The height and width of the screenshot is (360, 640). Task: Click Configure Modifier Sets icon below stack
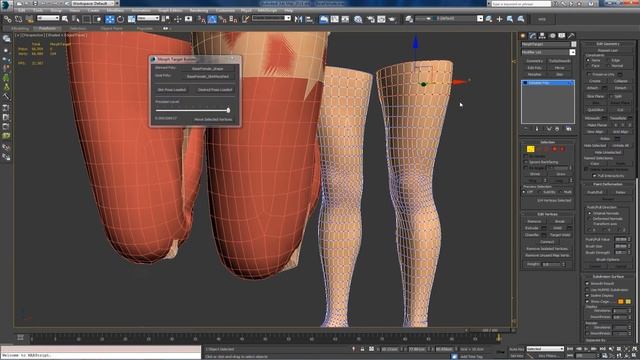click(569, 129)
